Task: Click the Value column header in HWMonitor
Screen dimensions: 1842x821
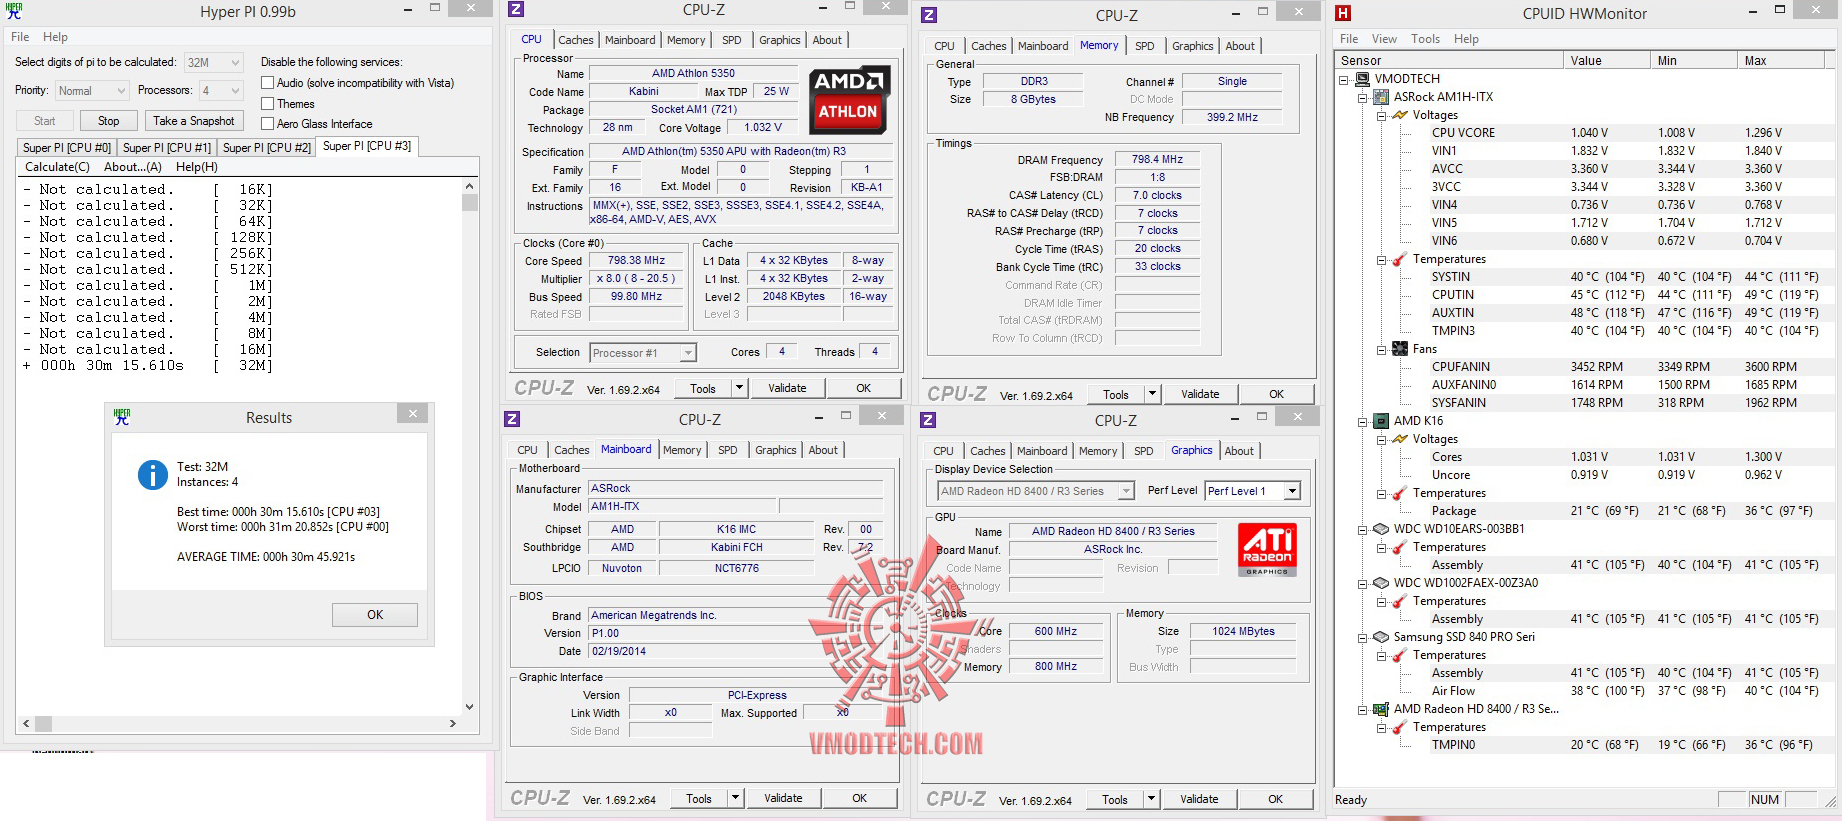Action: (1606, 61)
